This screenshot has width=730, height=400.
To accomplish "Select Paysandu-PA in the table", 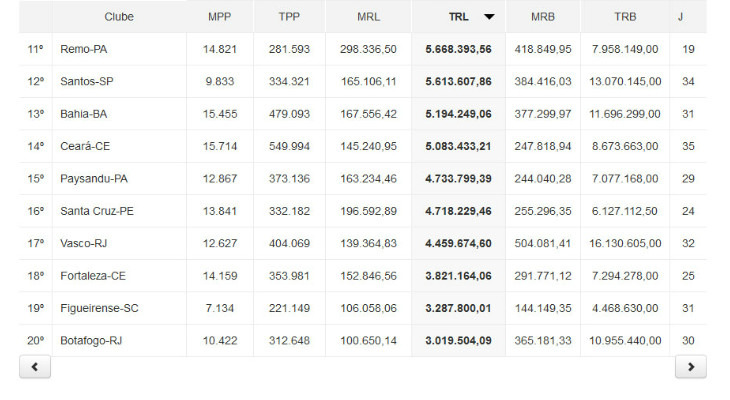I will [95, 179].
